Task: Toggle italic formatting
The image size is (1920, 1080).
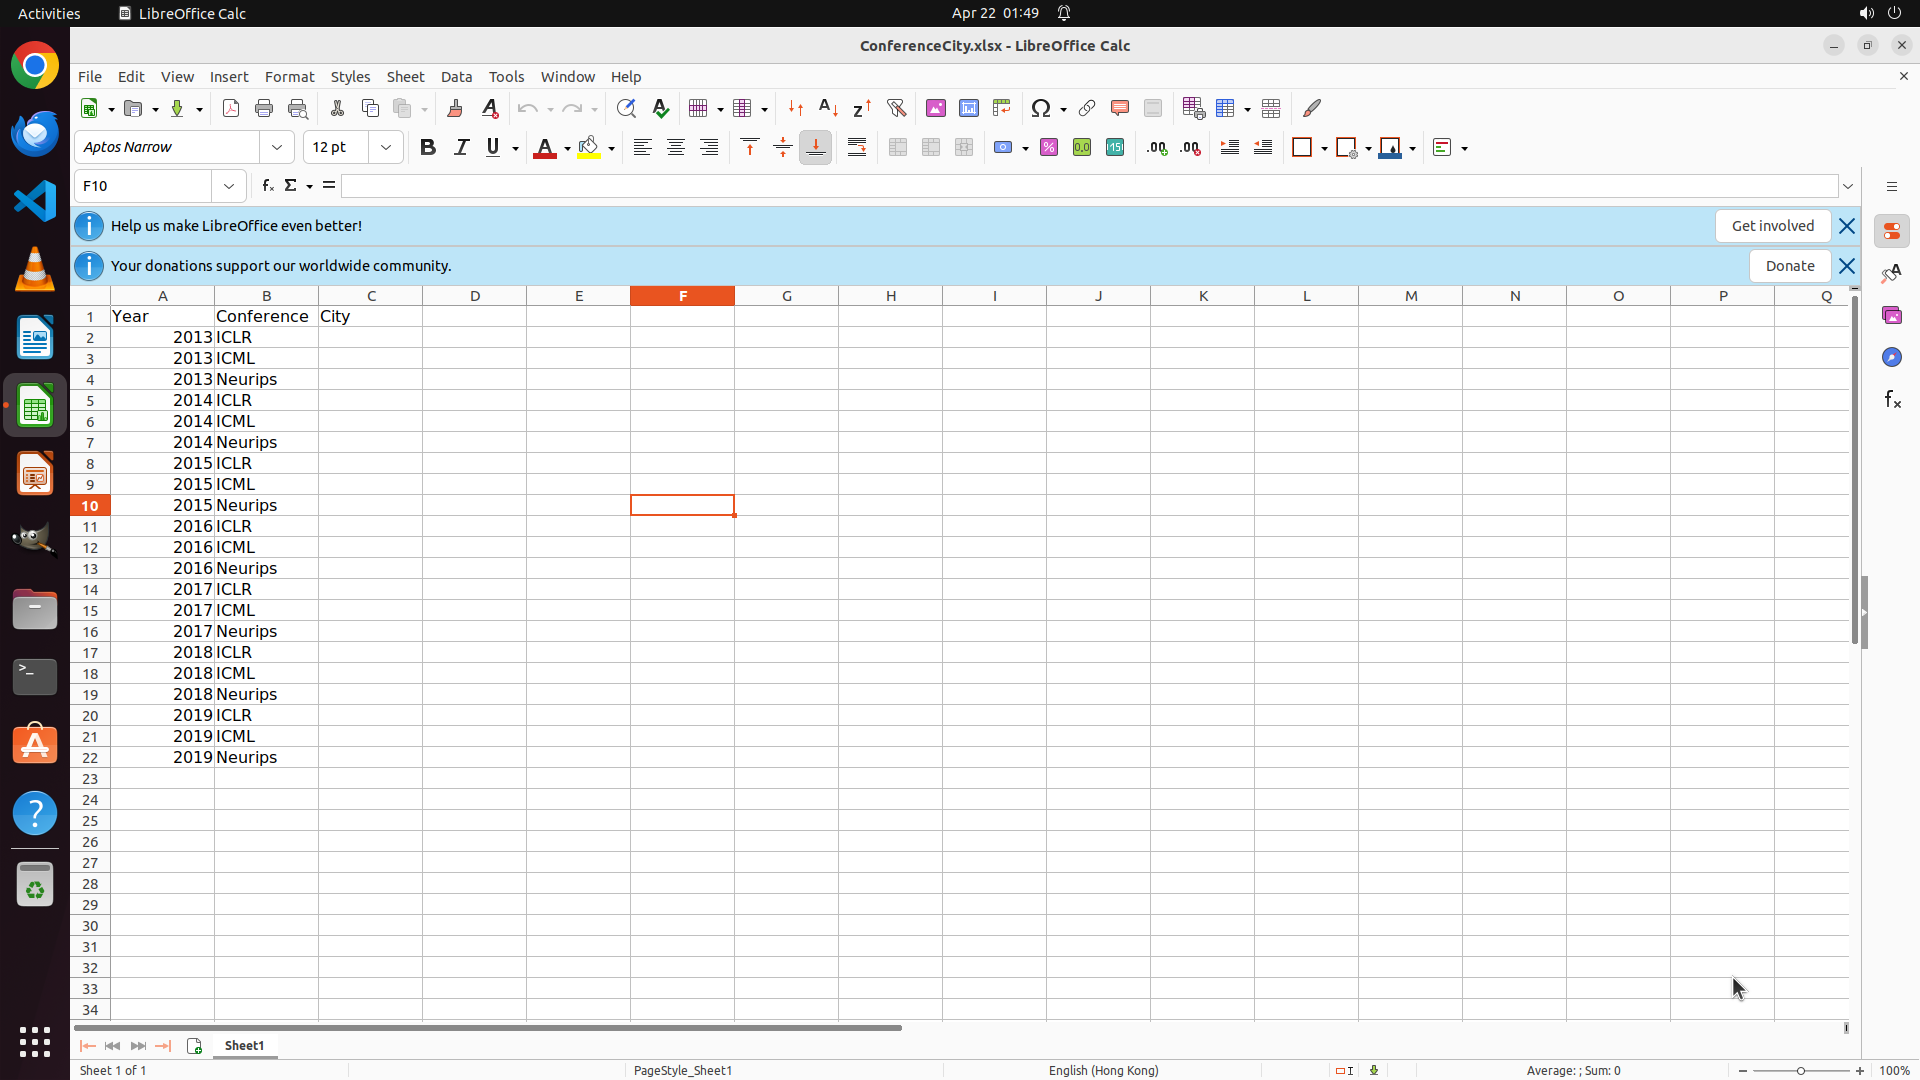Action: [x=461, y=148]
